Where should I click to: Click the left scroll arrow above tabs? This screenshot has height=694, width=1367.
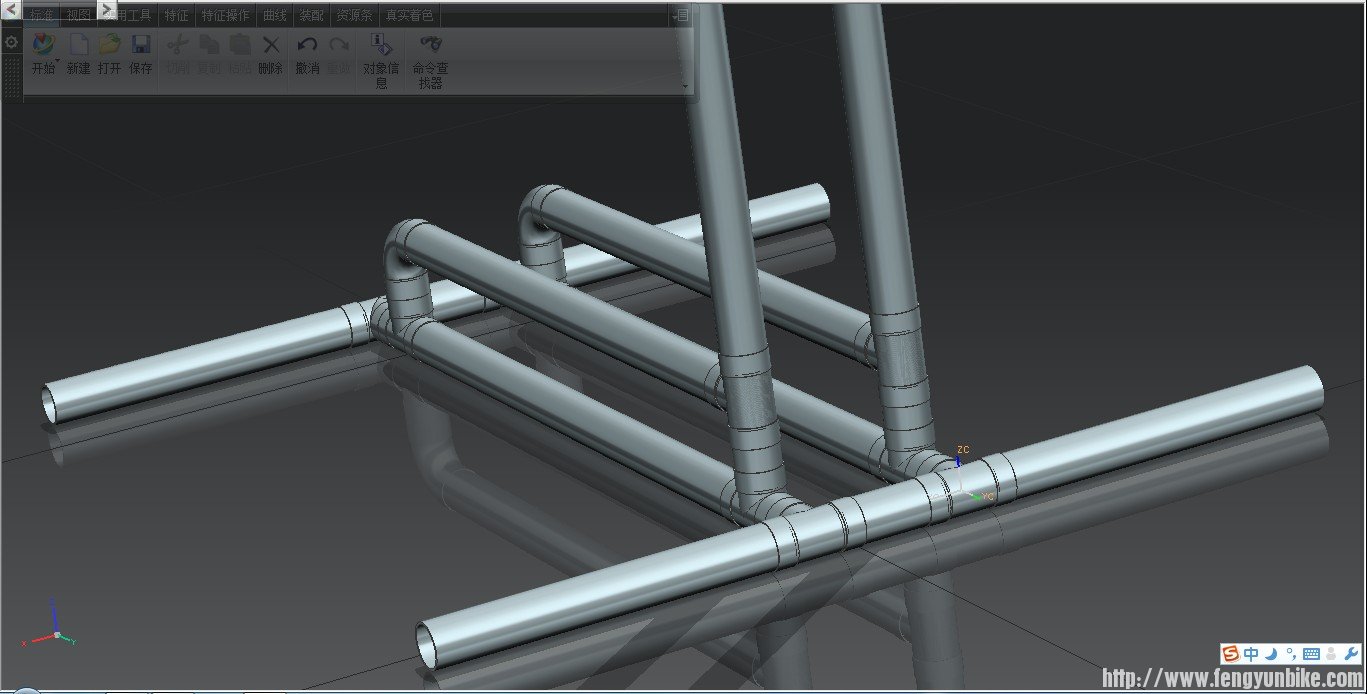click(x=11, y=8)
